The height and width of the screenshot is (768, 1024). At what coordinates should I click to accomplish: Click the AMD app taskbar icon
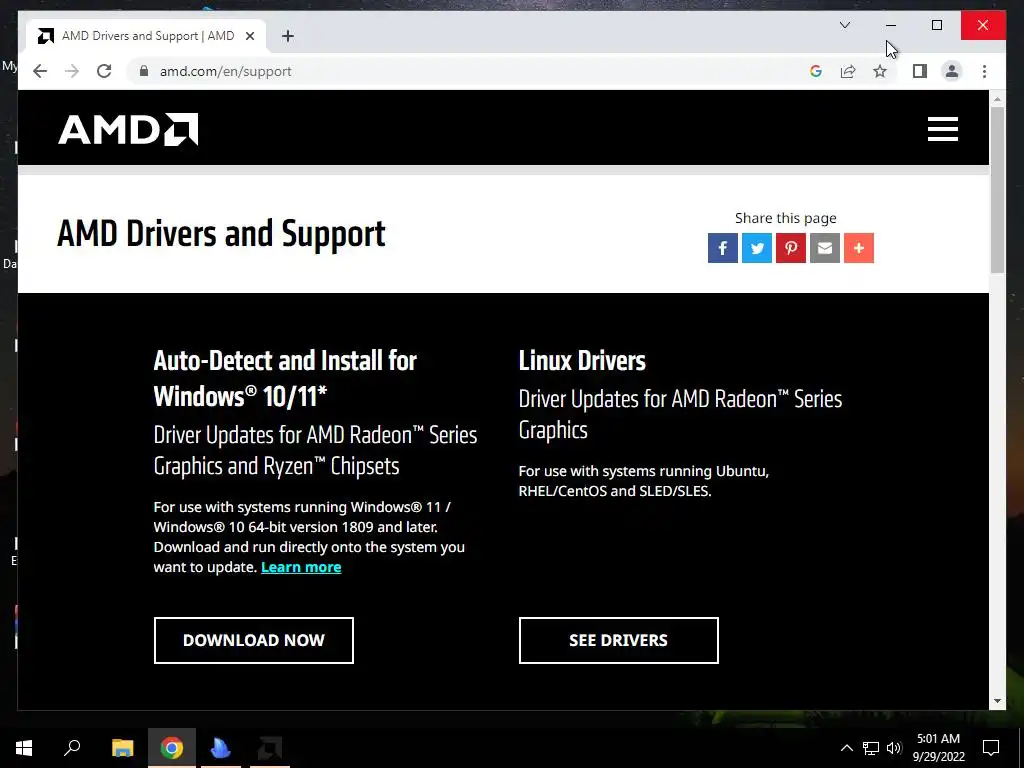270,748
